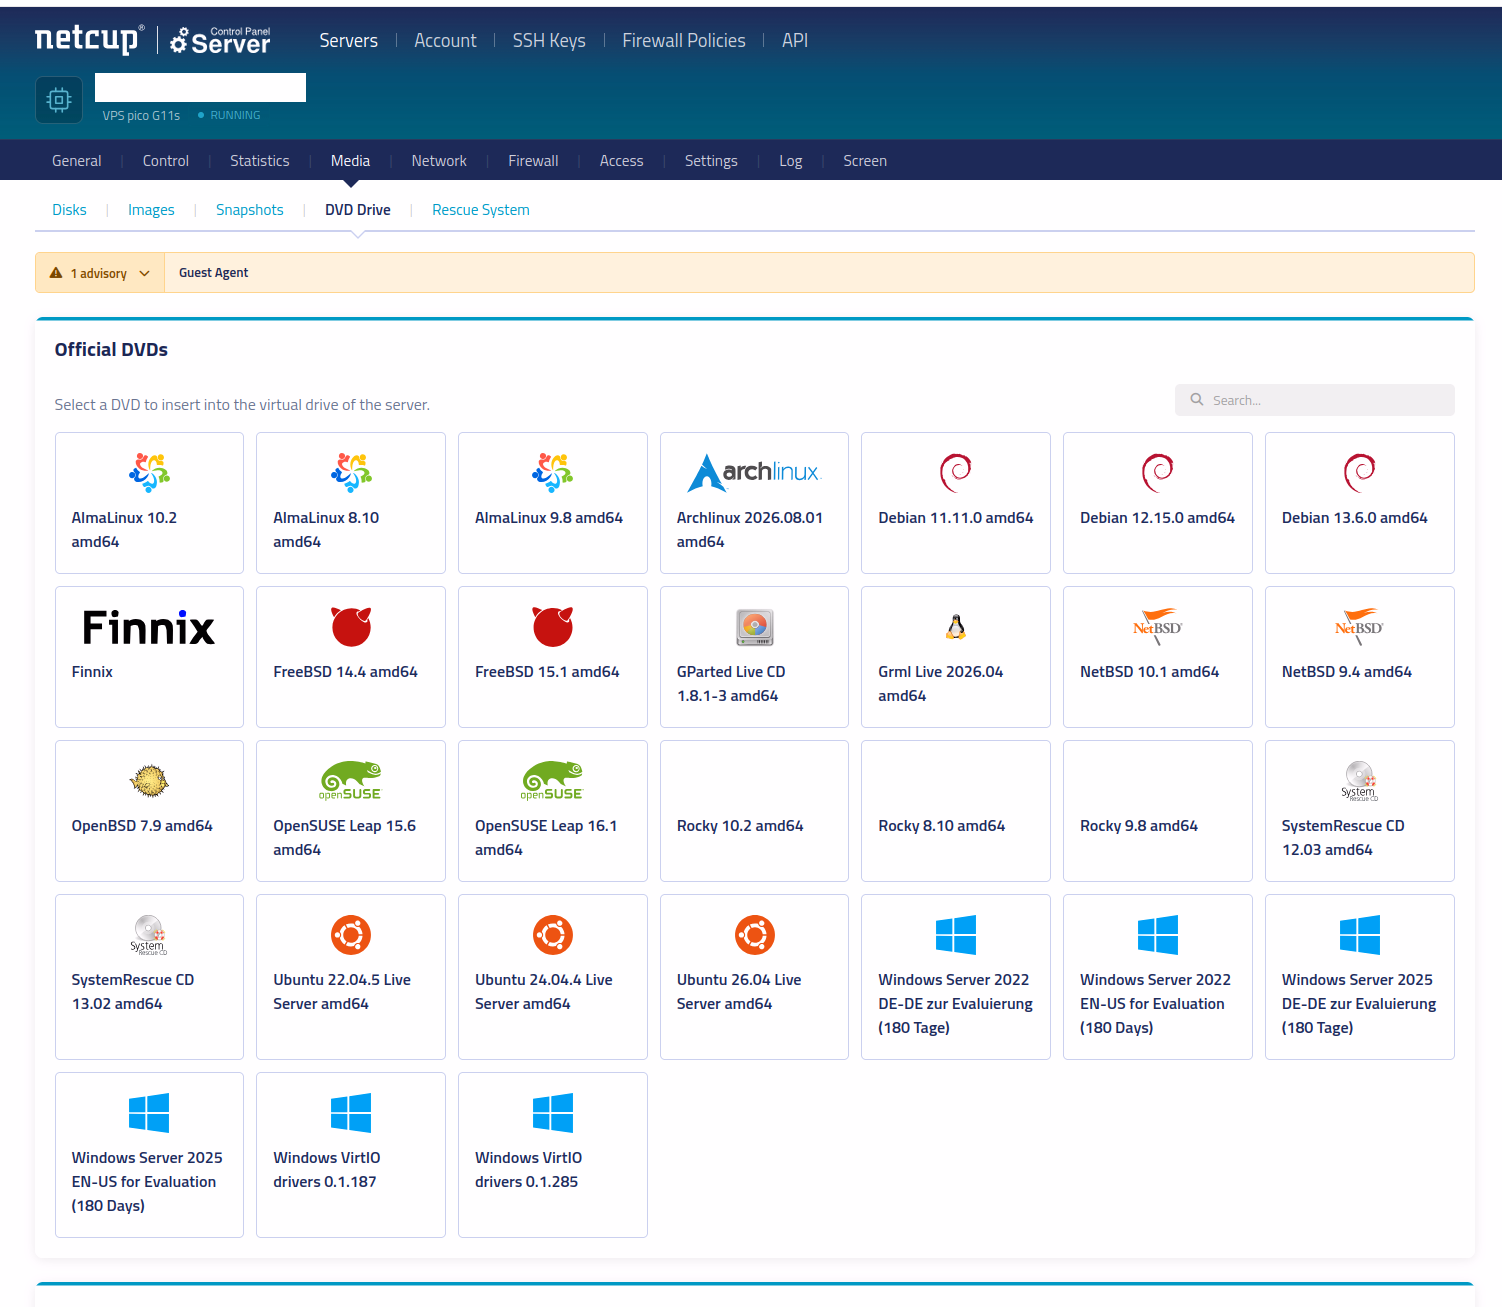Screen dimensions: 1502x1307
Task: Click the Guest Agent advisory text
Action: tap(214, 273)
